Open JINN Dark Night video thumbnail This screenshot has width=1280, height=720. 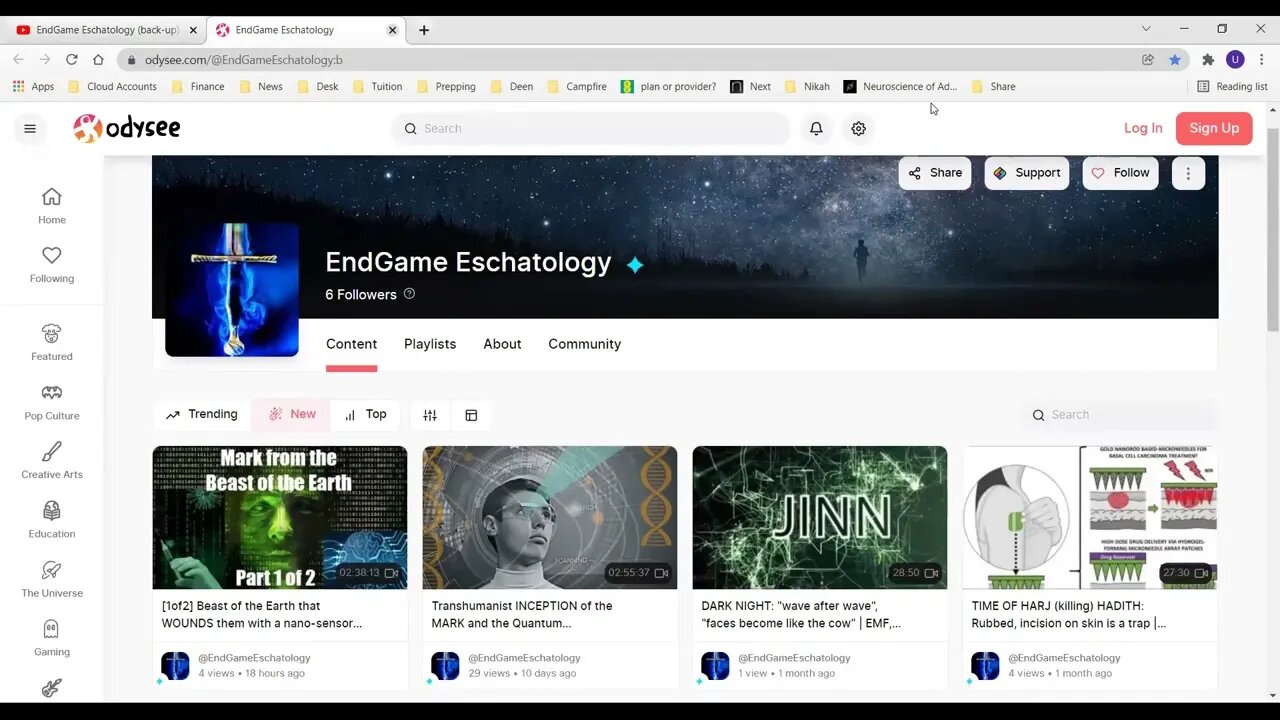tap(820, 517)
